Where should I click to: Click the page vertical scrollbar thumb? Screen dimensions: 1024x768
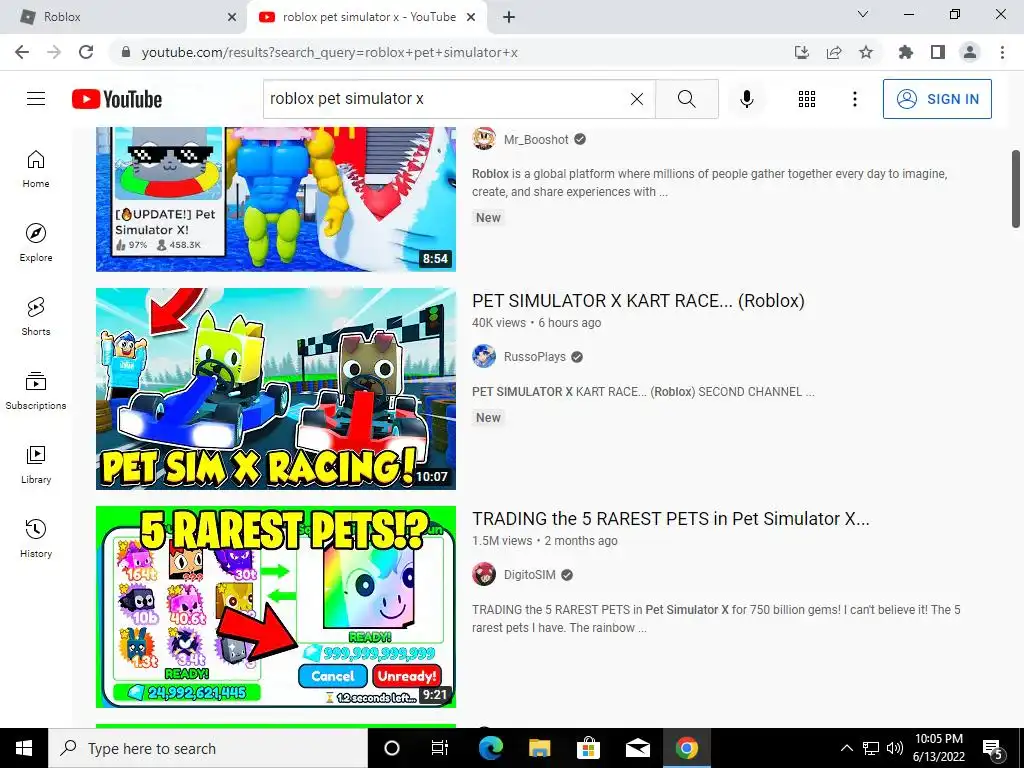(1016, 189)
